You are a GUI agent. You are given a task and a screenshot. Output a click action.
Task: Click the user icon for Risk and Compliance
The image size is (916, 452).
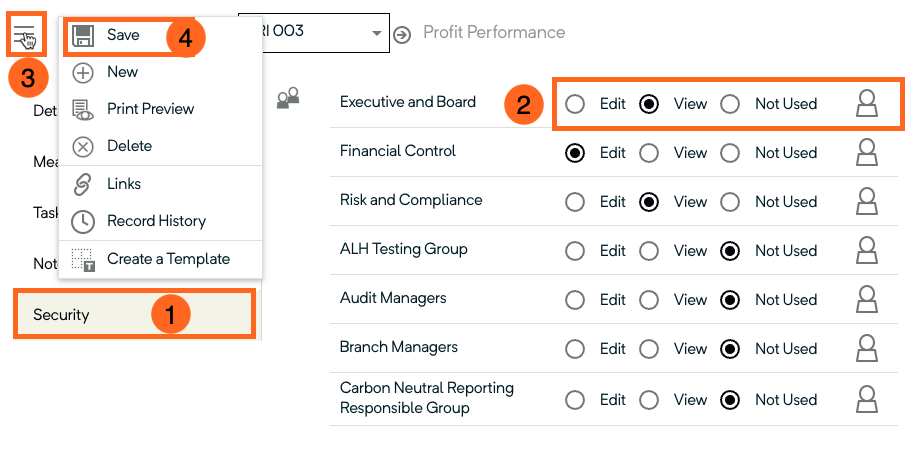click(867, 201)
